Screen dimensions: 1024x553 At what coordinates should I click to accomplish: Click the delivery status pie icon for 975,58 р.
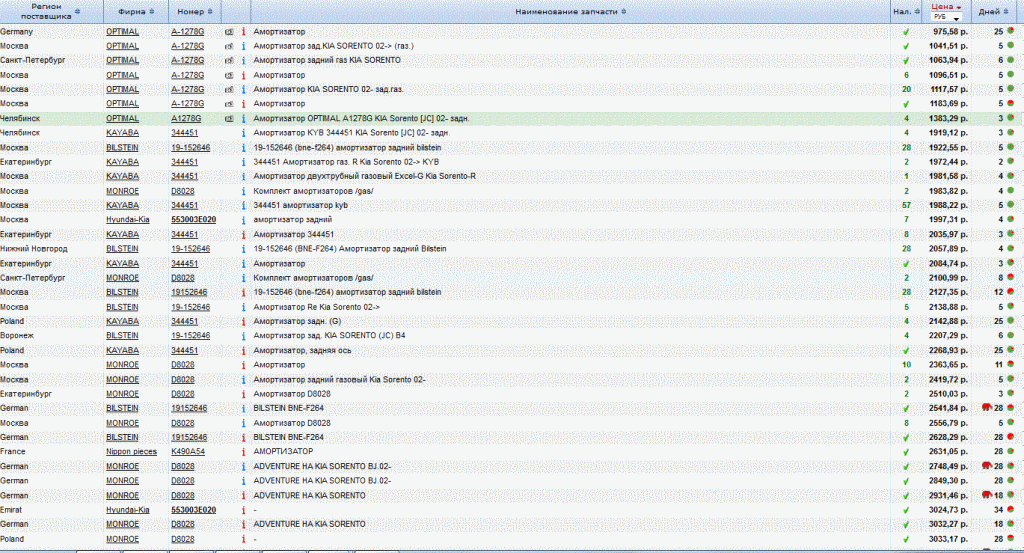tap(1010, 32)
